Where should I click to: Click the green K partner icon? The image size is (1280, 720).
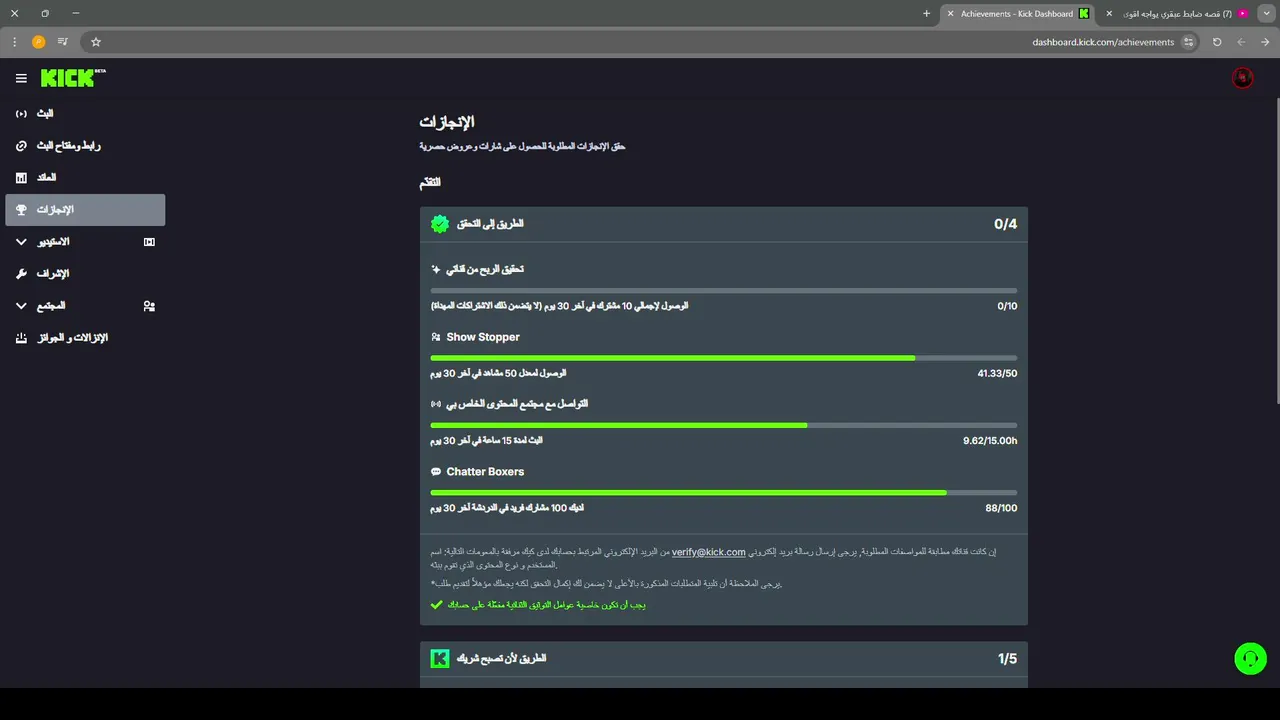click(440, 658)
